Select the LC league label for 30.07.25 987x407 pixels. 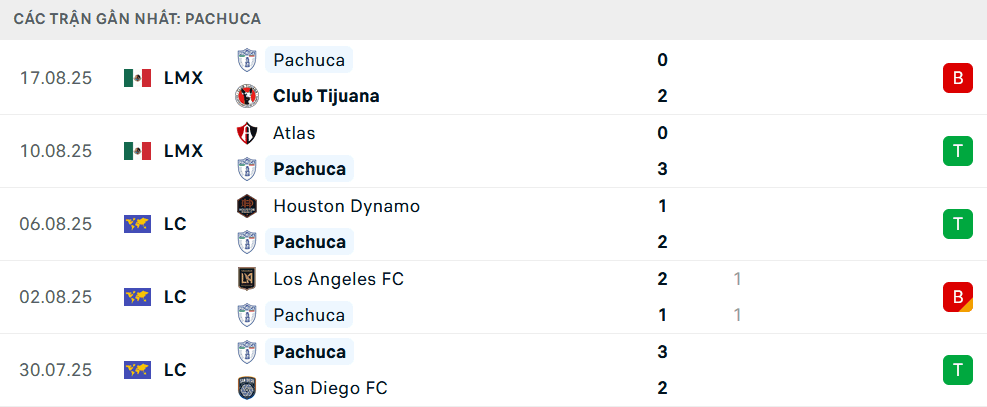175,370
